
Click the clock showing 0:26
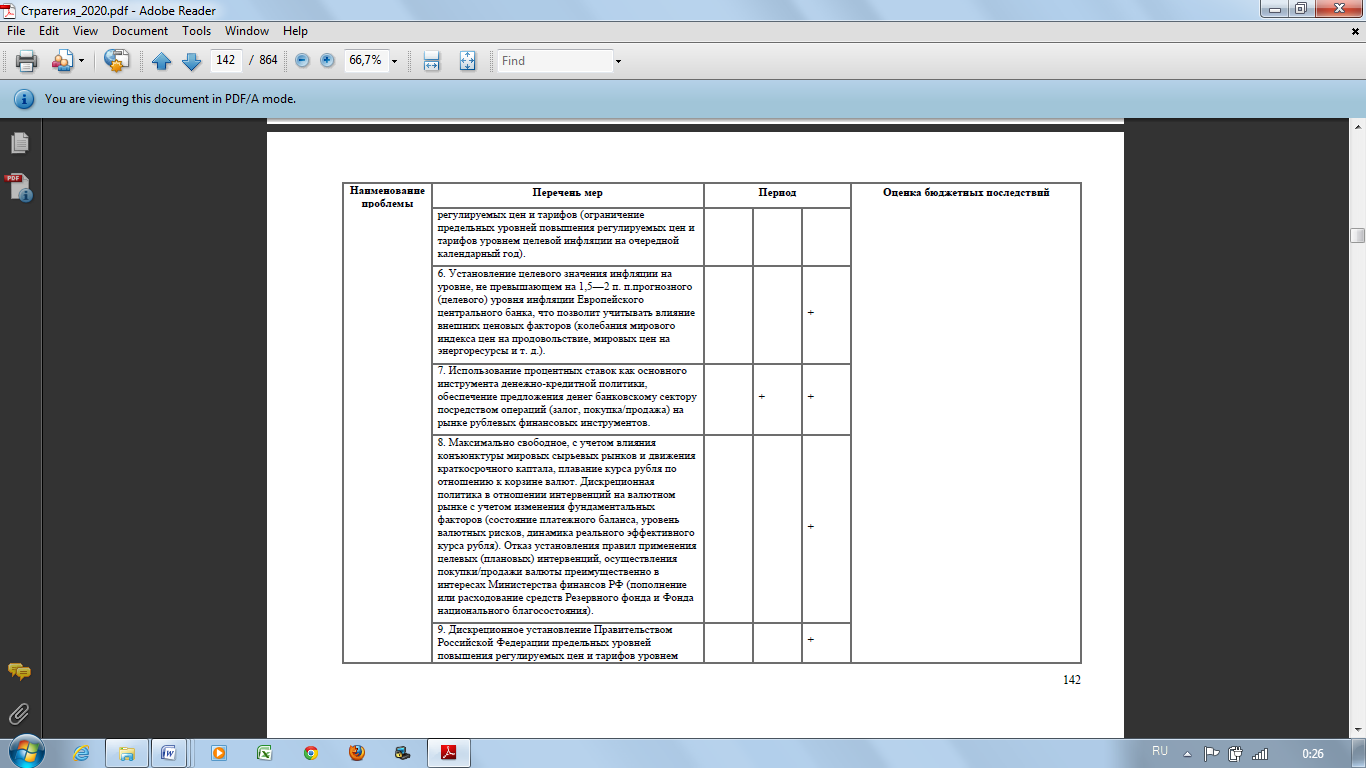click(x=1313, y=753)
